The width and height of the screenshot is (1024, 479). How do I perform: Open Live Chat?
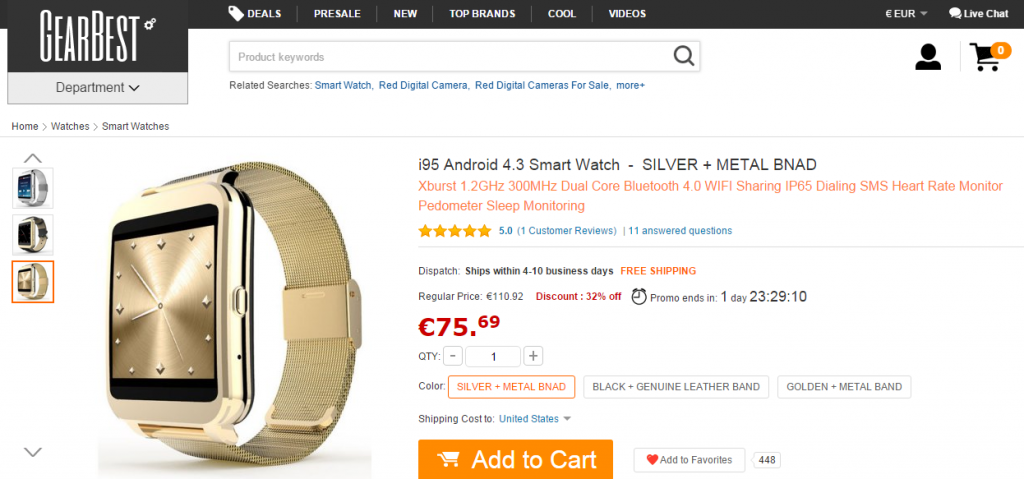tap(978, 14)
